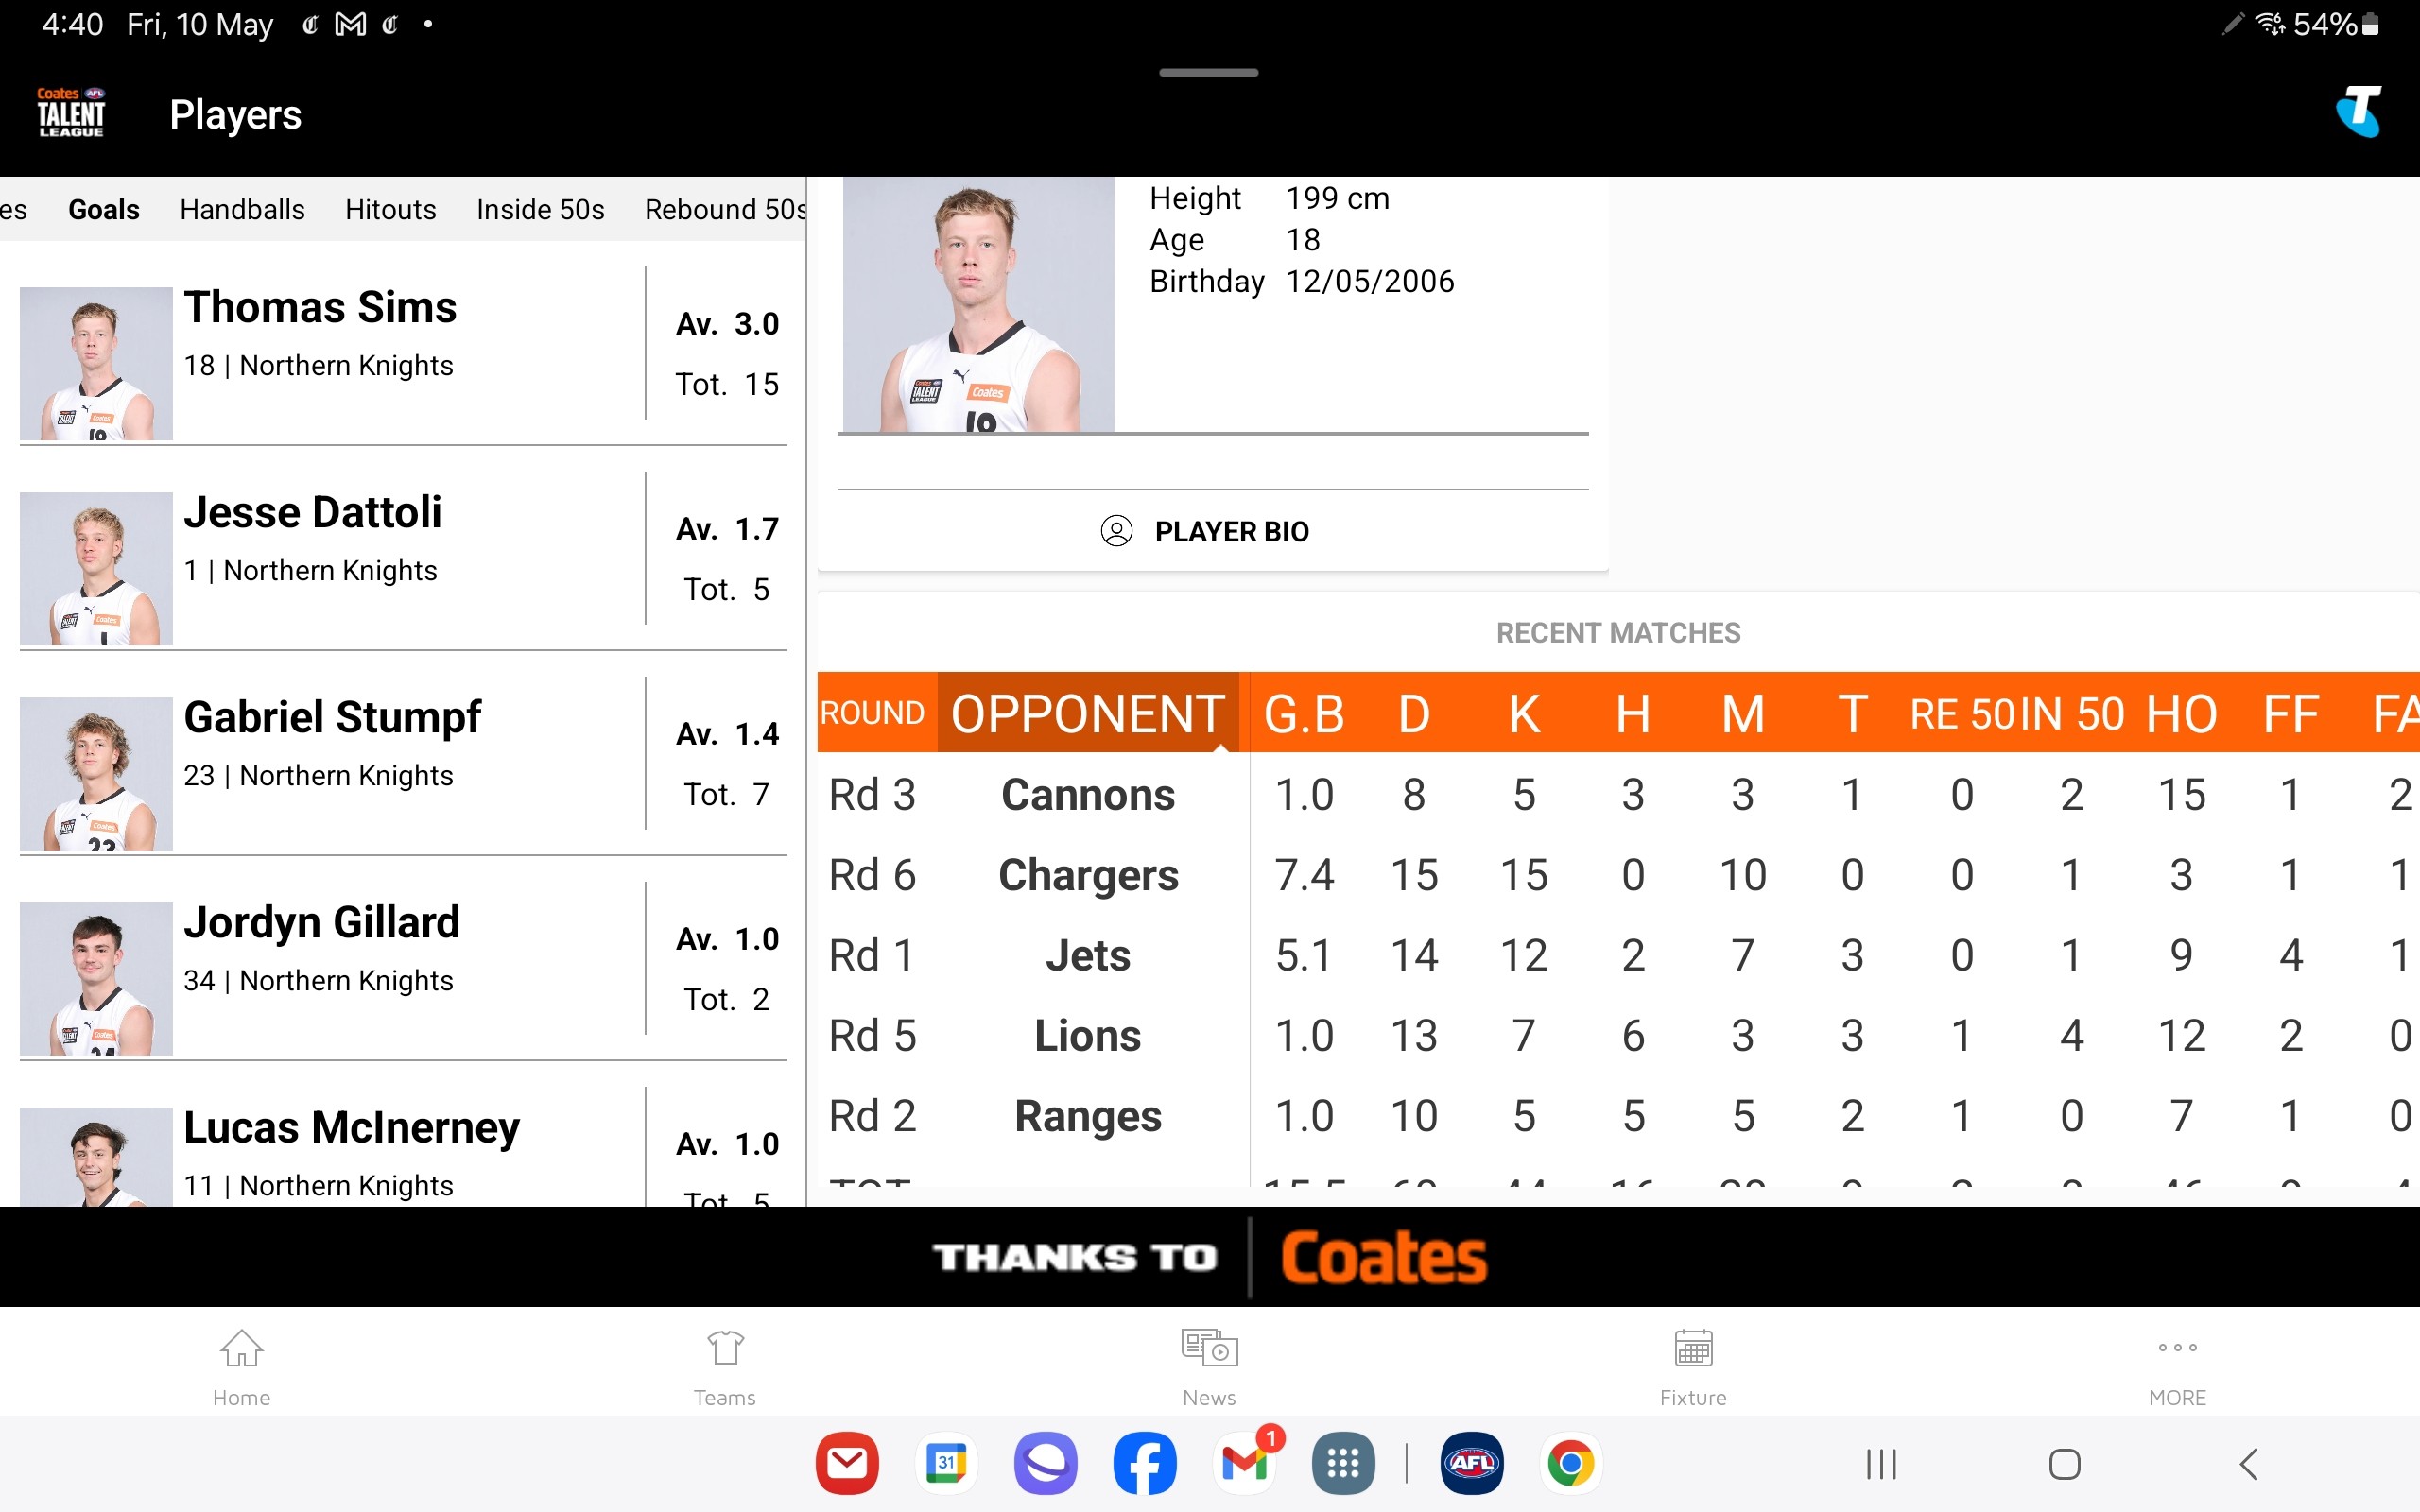Viewport: 2420px width, 1512px height.
Task: Tap the Hitouts category tab
Action: coord(390,207)
